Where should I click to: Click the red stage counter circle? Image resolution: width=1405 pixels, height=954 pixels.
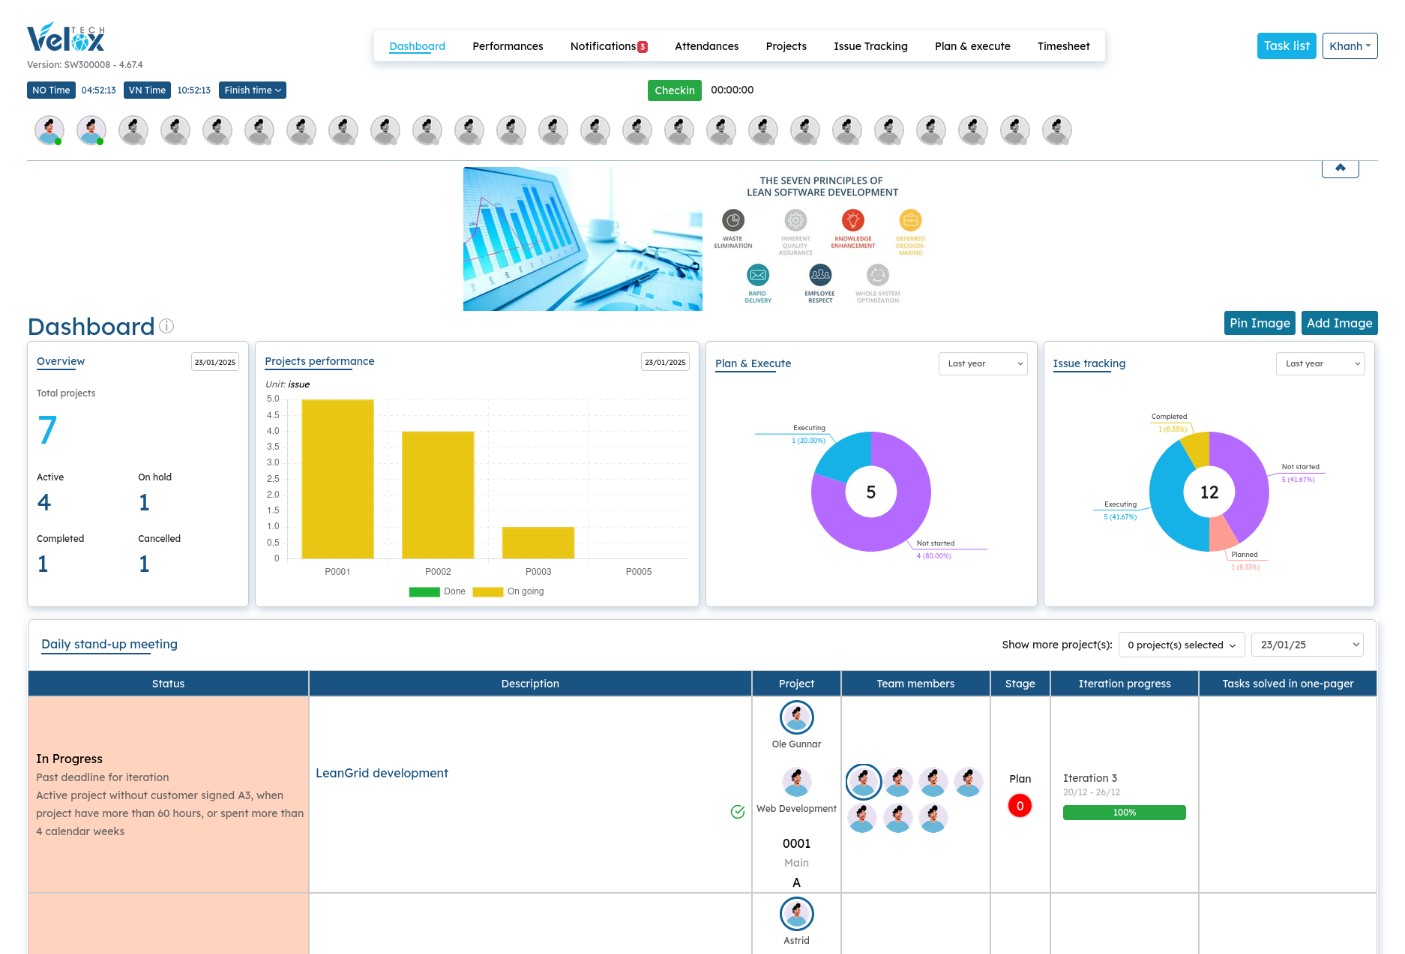point(1019,806)
